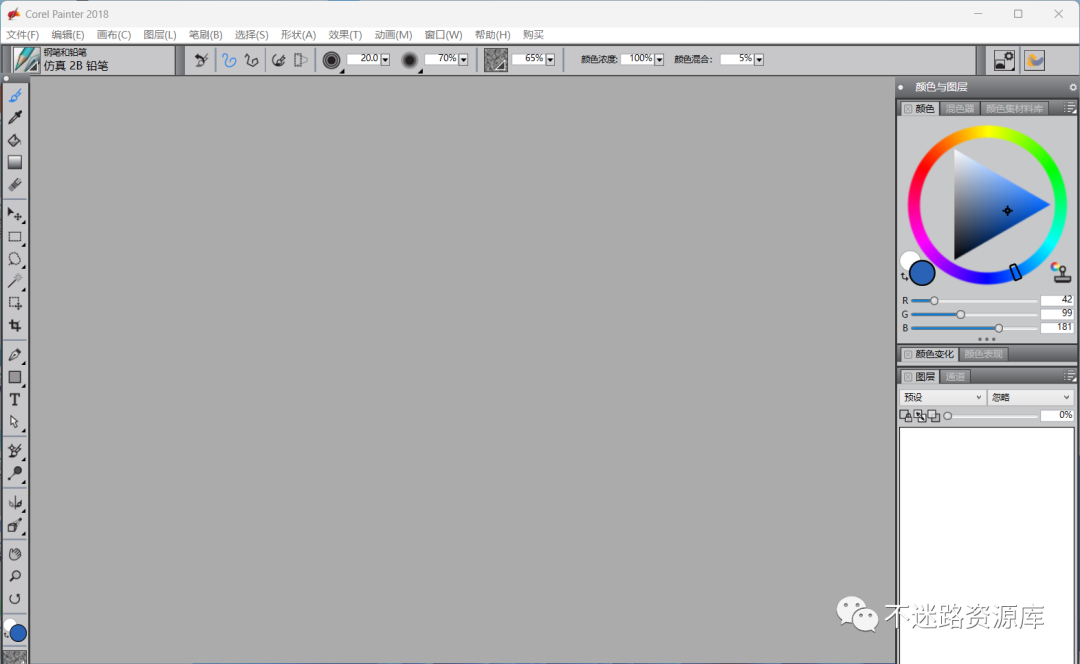
Task: Select the Paint Bucket tool
Action: click(x=15, y=140)
